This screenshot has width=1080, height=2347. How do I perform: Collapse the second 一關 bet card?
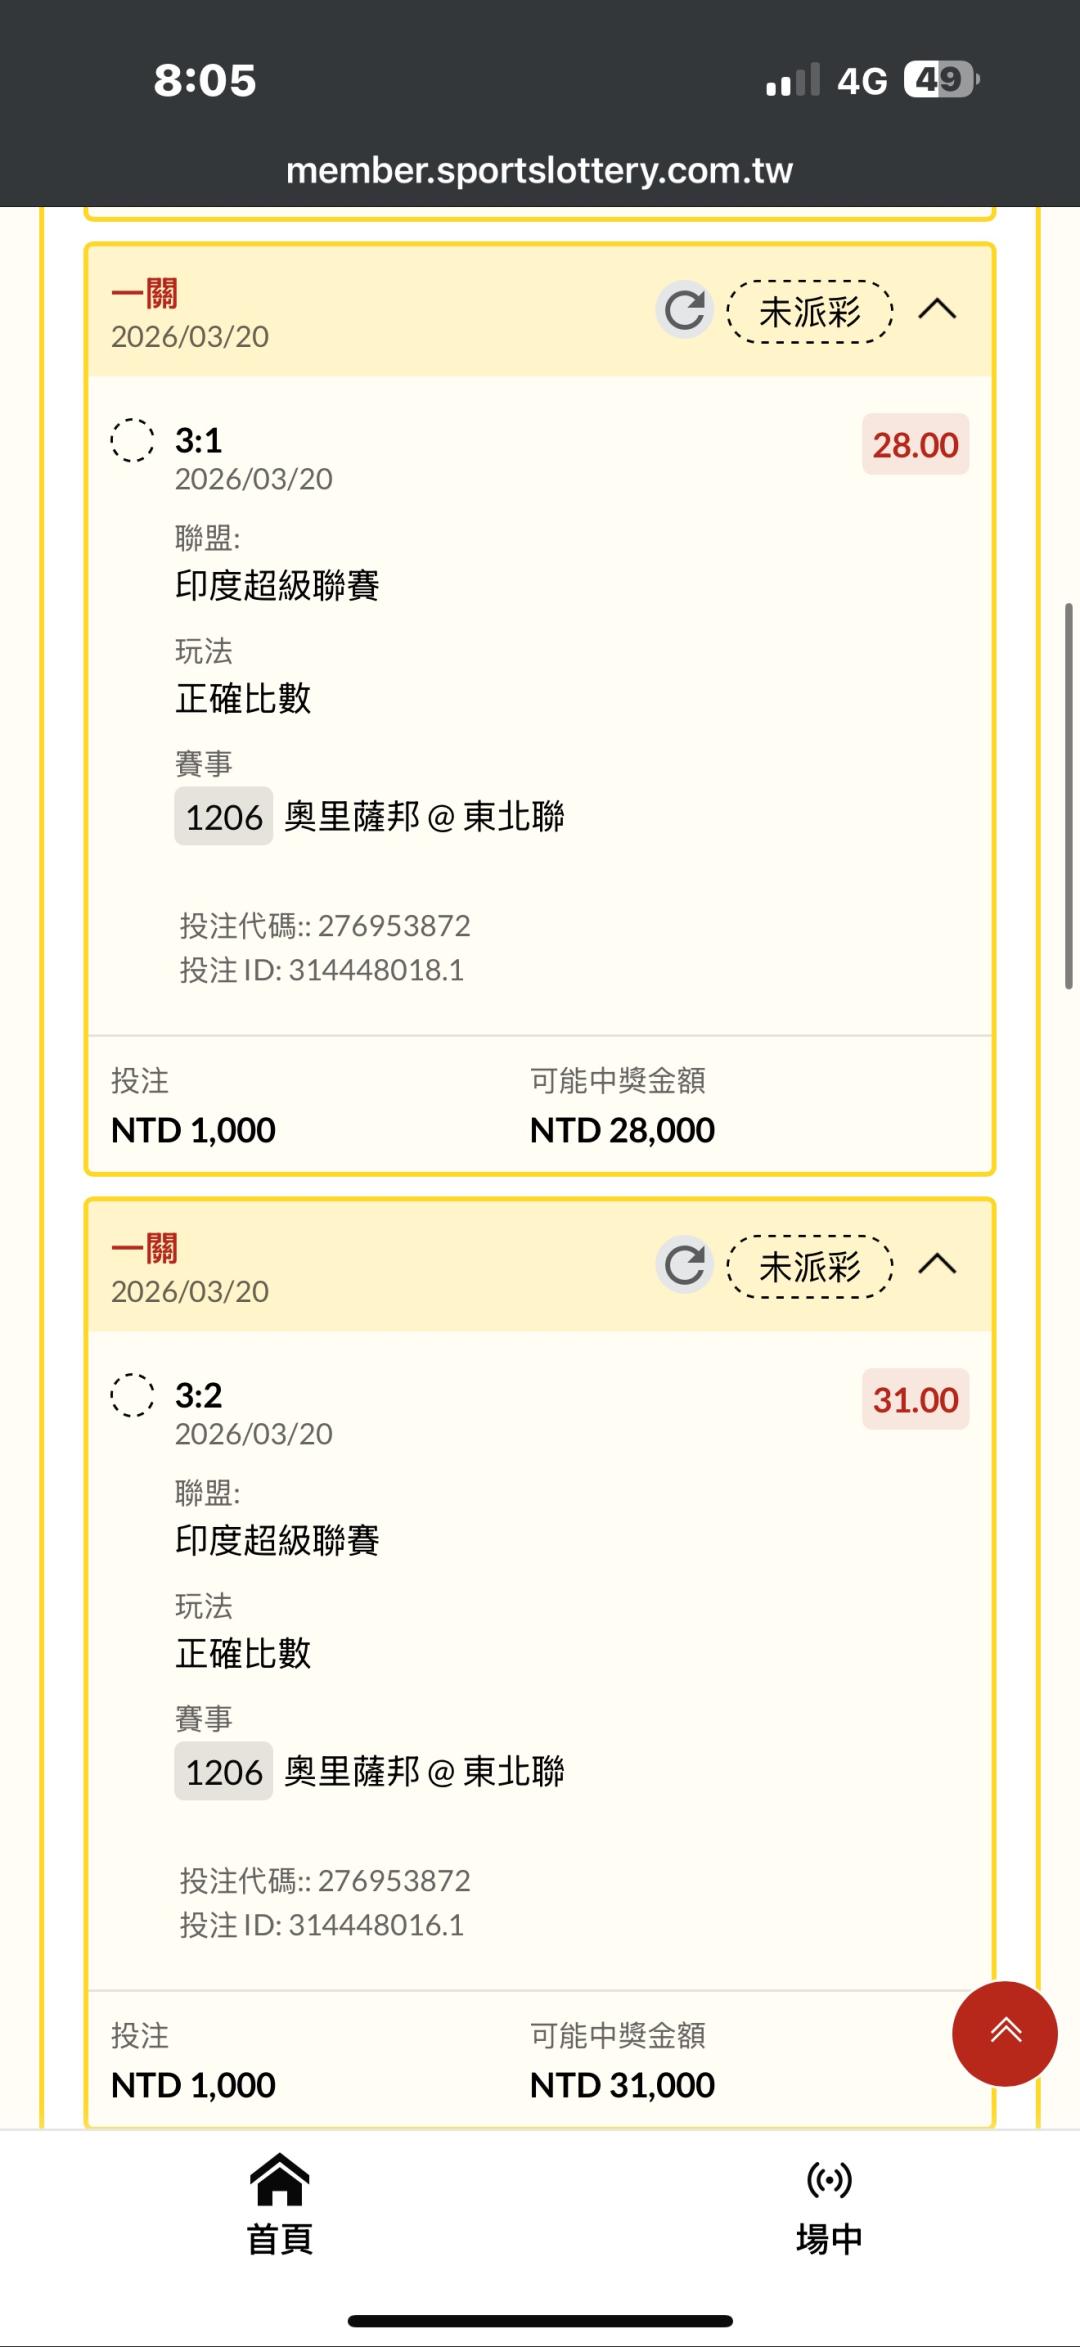(x=937, y=1265)
